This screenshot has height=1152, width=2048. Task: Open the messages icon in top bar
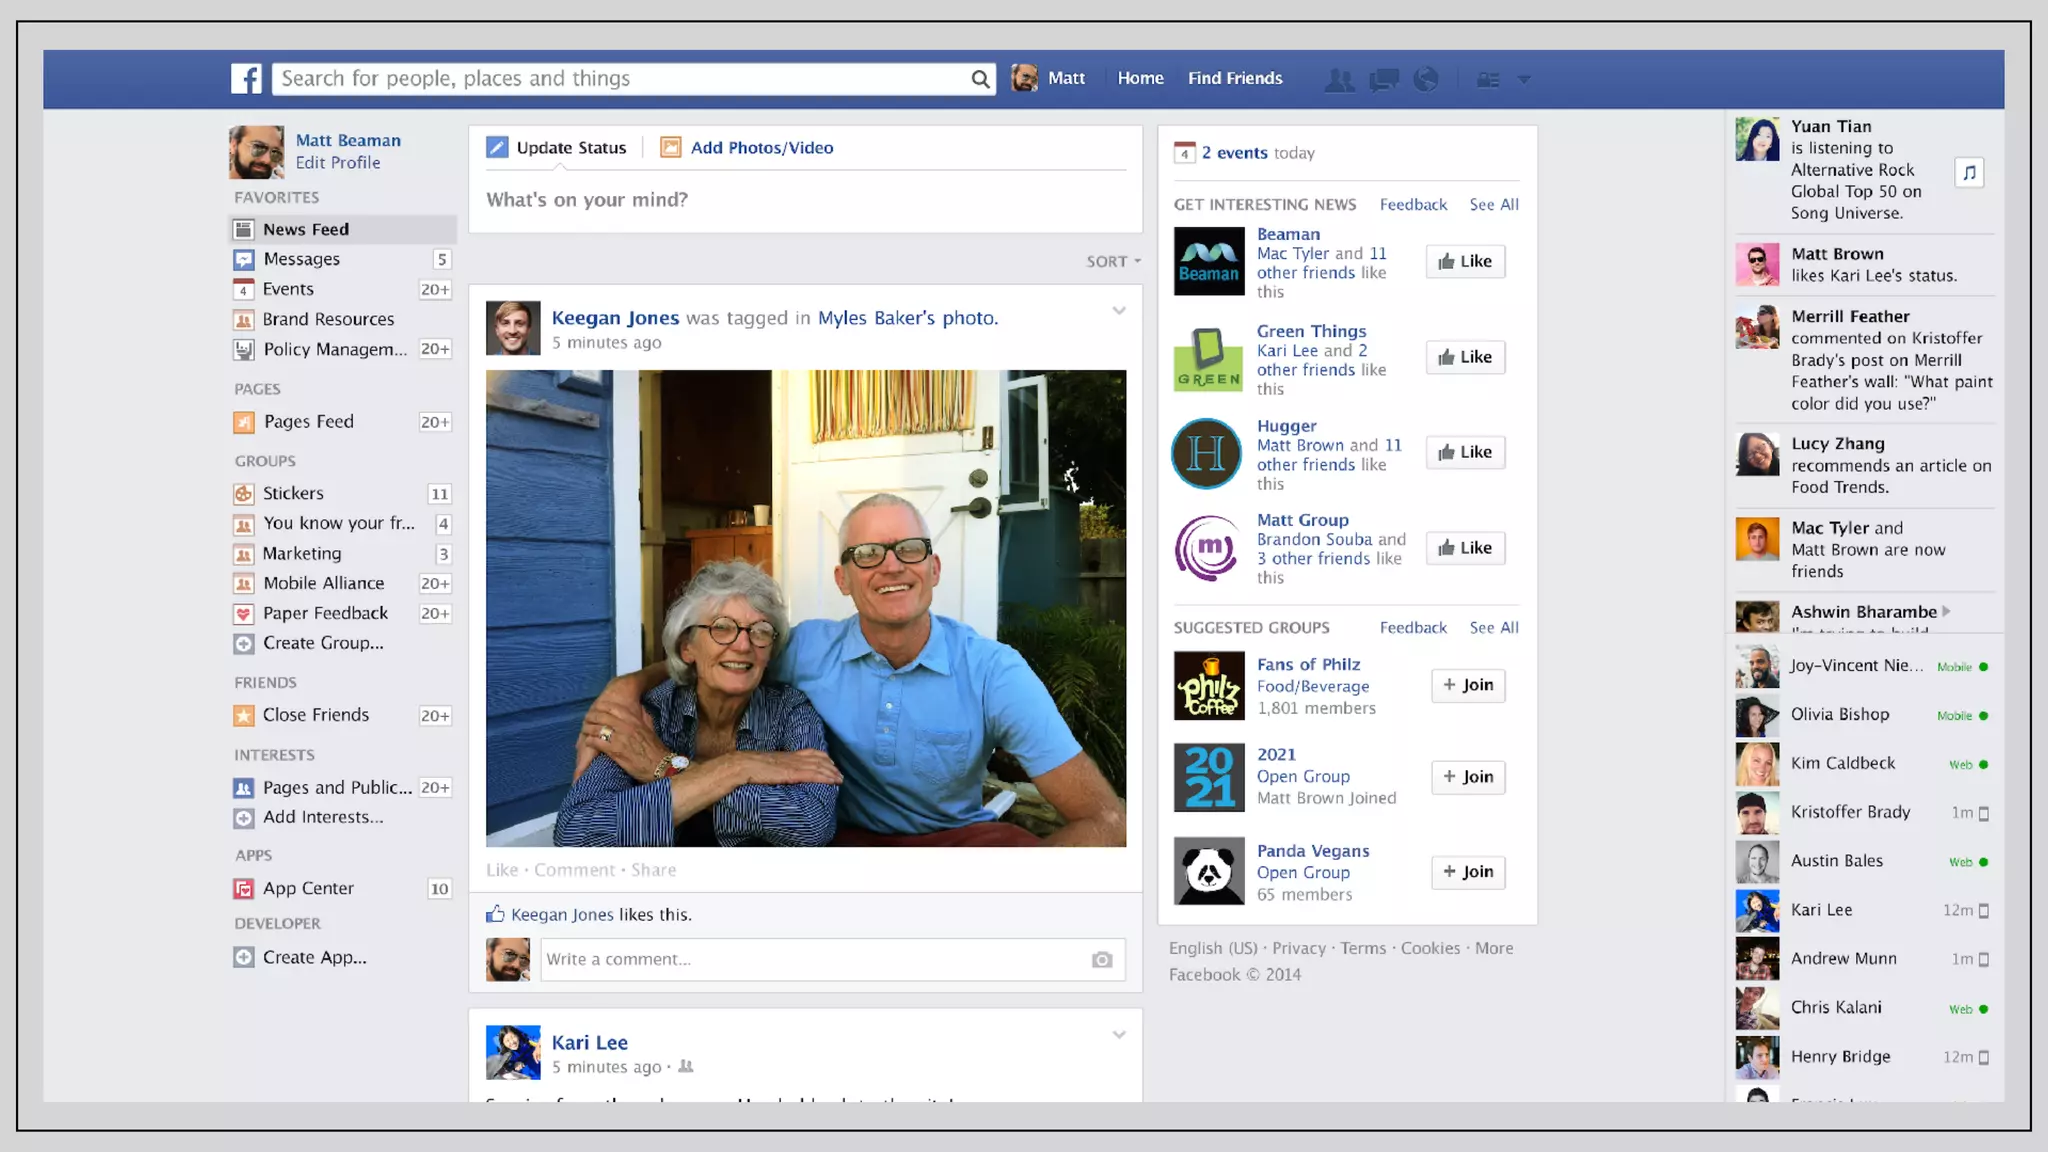1384,80
